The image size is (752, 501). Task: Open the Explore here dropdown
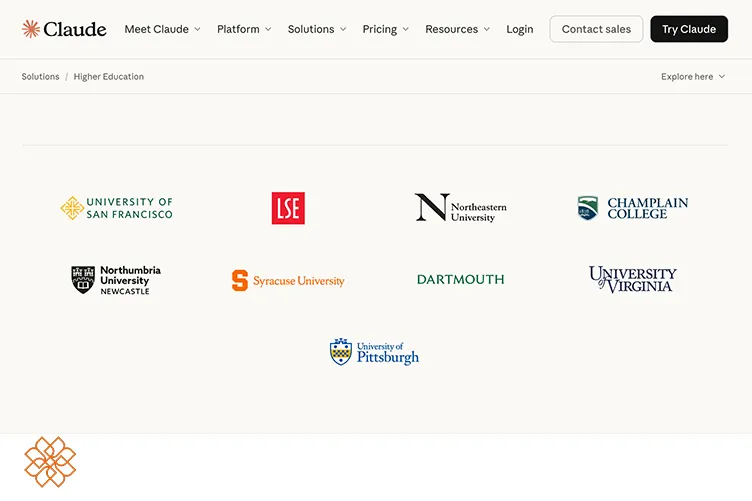click(693, 77)
